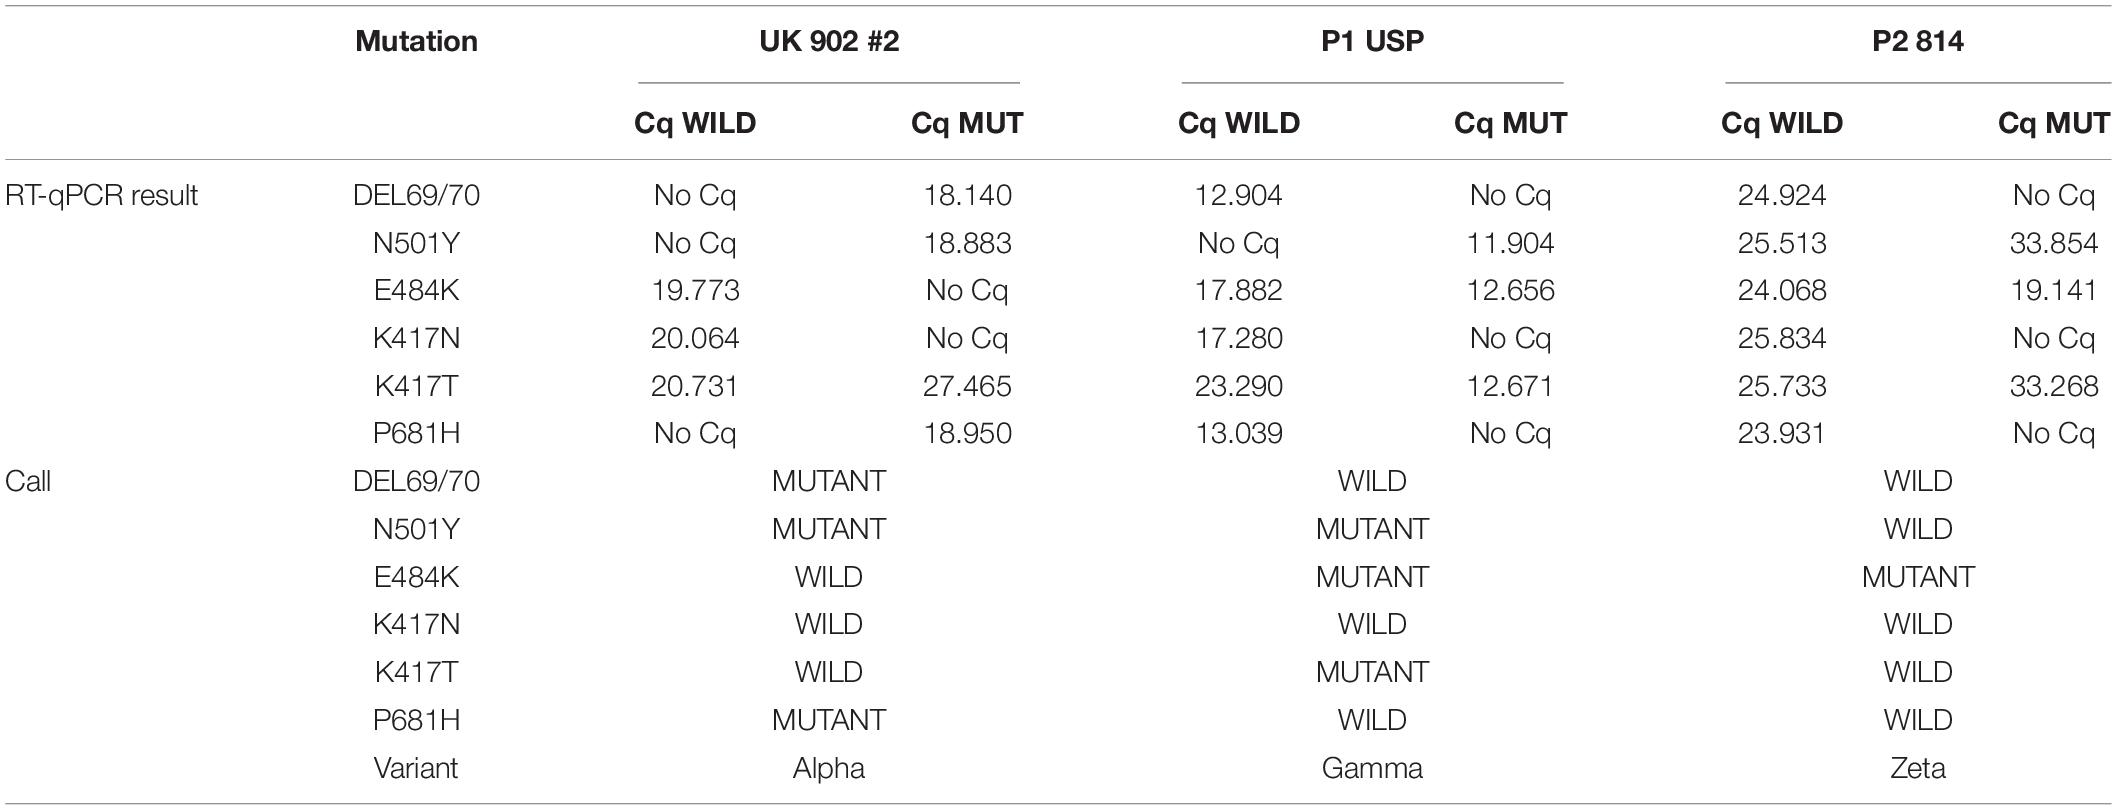Screen dimensions: 2117x810
Task: Select the Gamma variant cell
Action: coord(1372,768)
